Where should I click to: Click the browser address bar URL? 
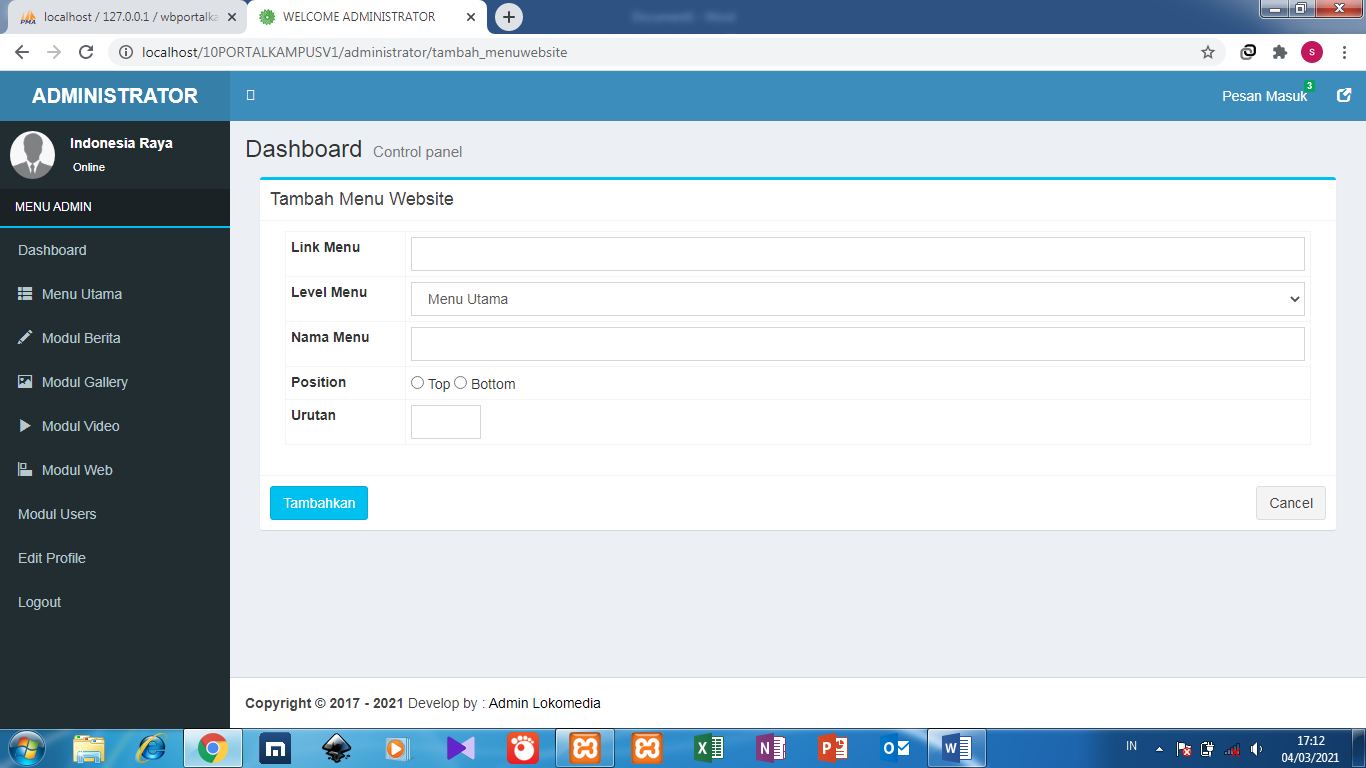pos(355,52)
